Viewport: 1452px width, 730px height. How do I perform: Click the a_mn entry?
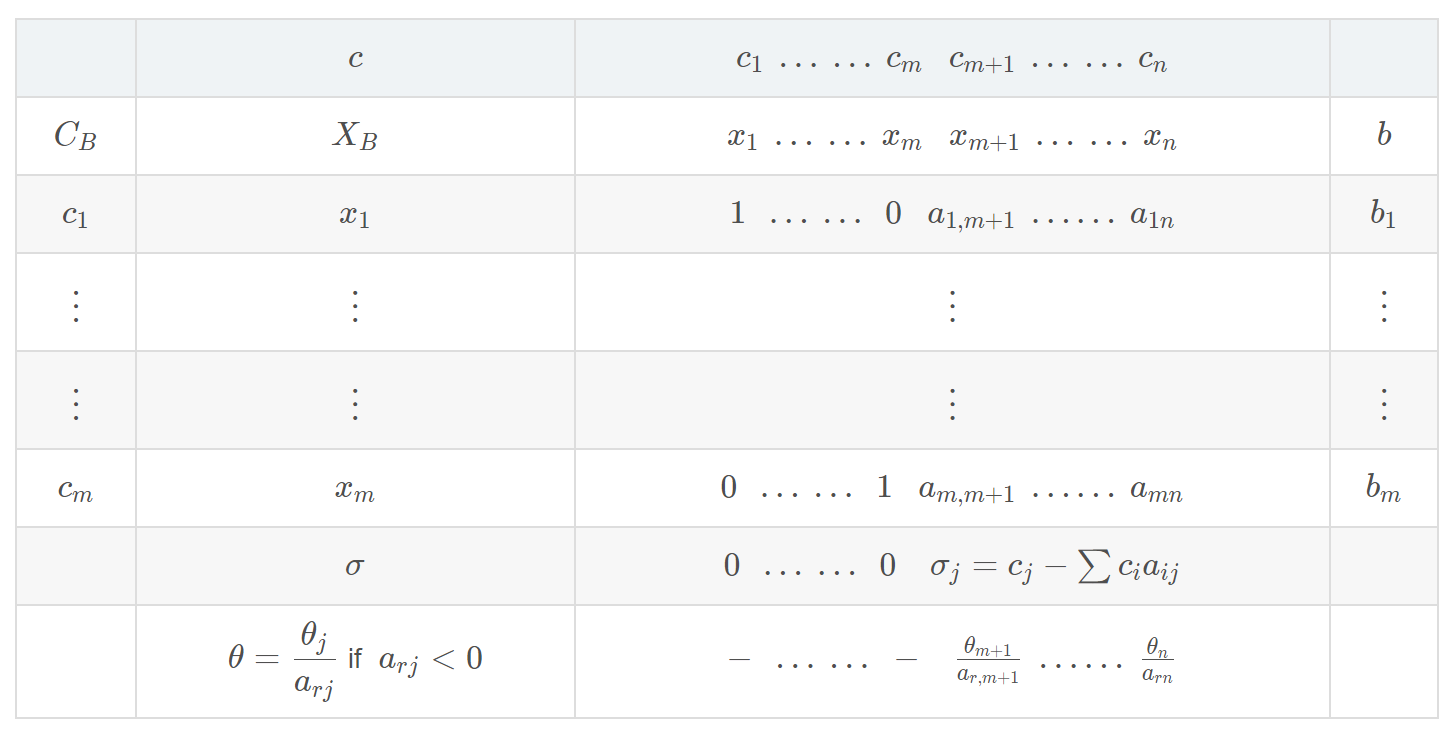[x=1156, y=490]
